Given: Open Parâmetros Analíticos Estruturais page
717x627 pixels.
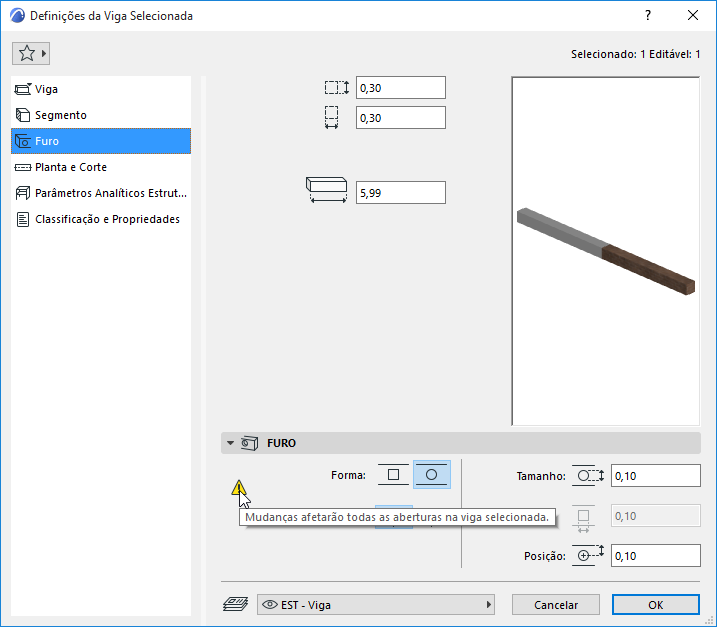Looking at the screenshot, I should point(101,193).
